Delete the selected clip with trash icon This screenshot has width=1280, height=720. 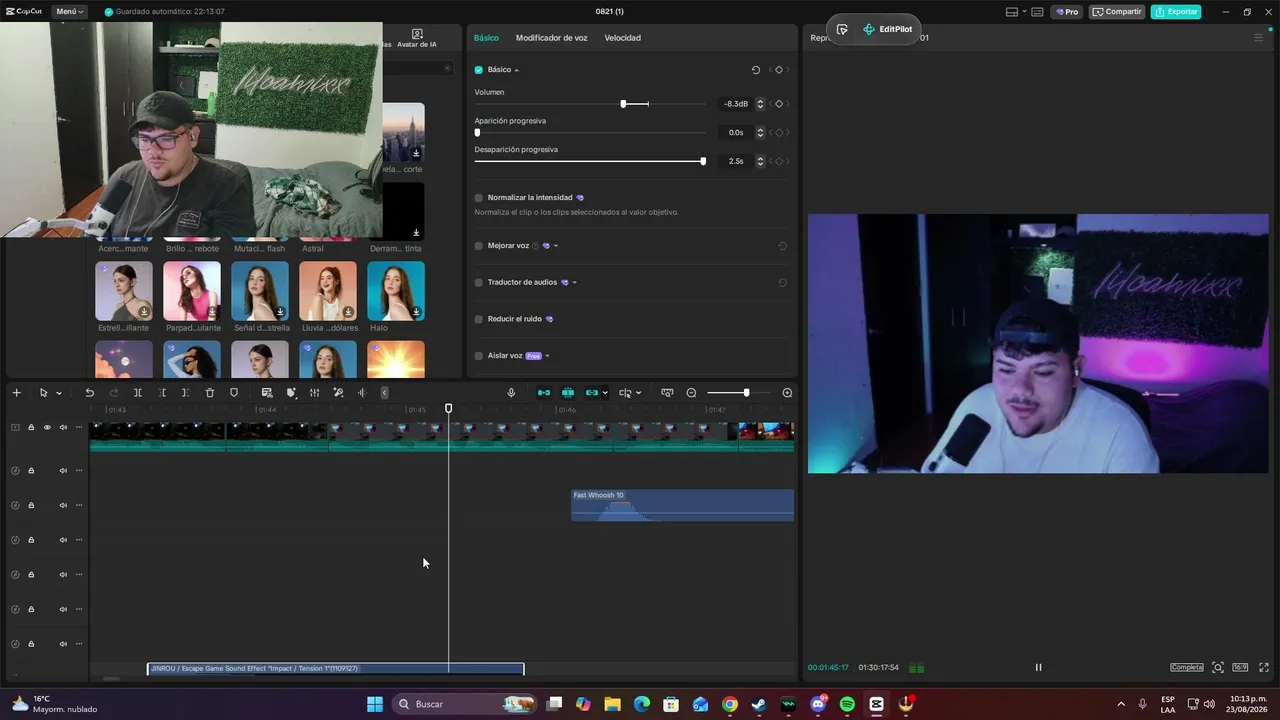tap(210, 393)
